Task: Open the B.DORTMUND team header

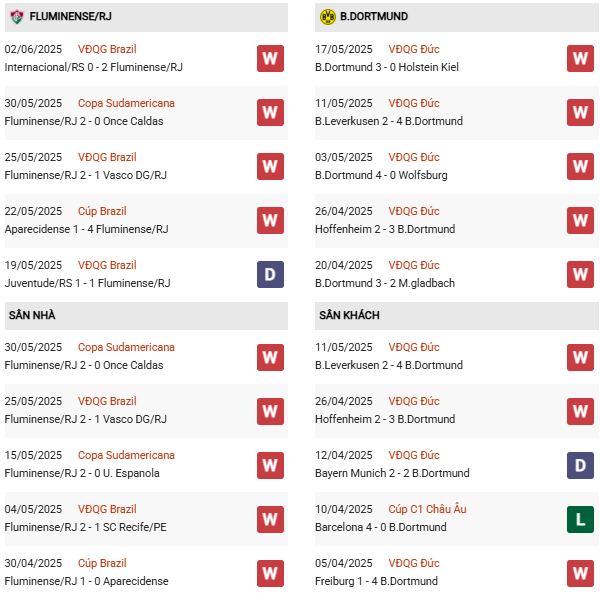Action: point(374,17)
